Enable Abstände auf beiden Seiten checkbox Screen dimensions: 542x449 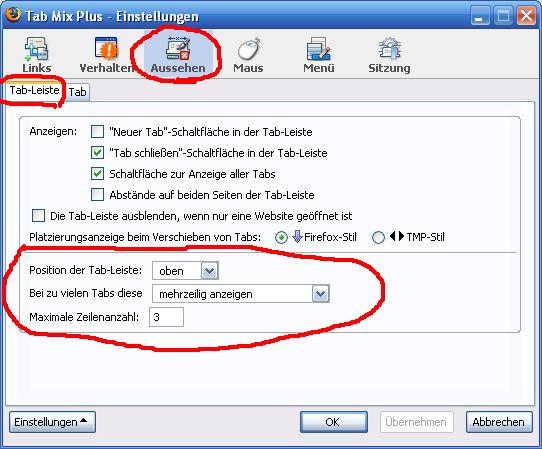tap(97, 195)
